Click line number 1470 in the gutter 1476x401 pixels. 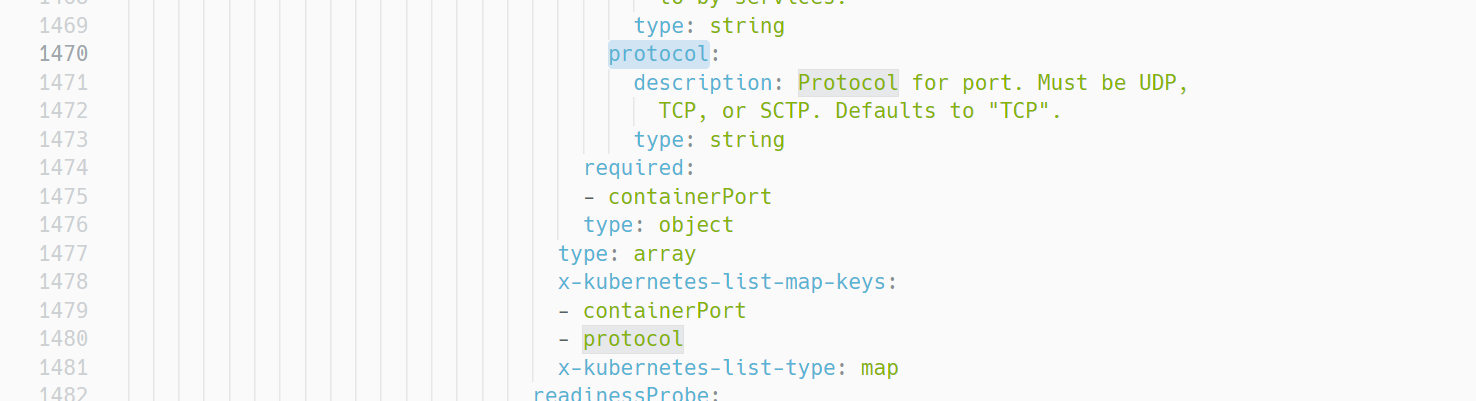[x=63, y=53]
